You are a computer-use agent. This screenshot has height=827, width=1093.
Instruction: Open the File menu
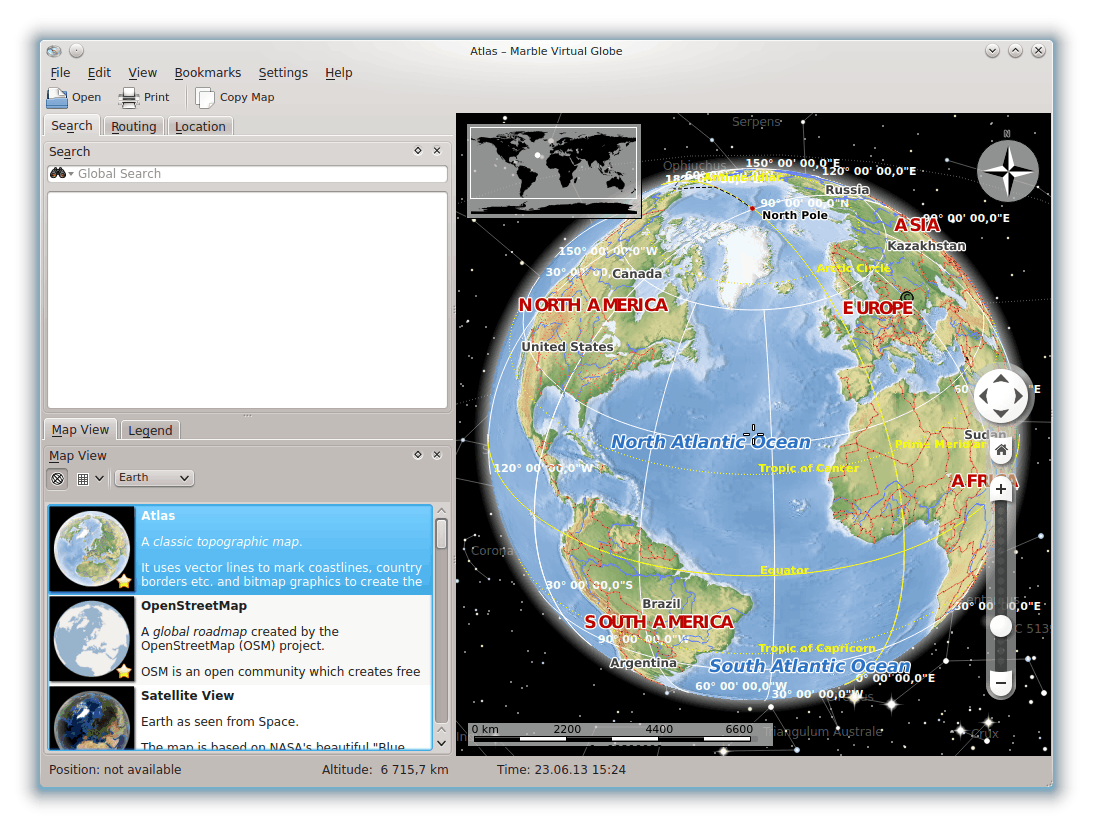click(x=60, y=73)
